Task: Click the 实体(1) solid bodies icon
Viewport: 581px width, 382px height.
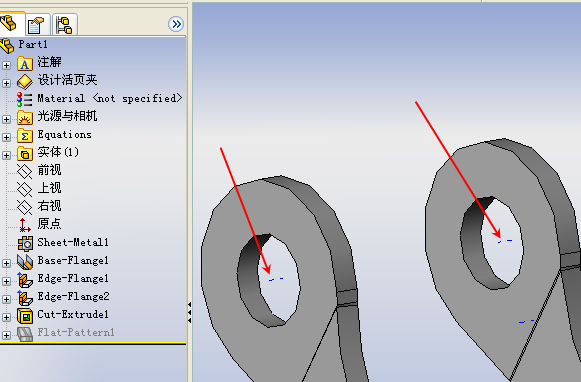Action: [25, 154]
